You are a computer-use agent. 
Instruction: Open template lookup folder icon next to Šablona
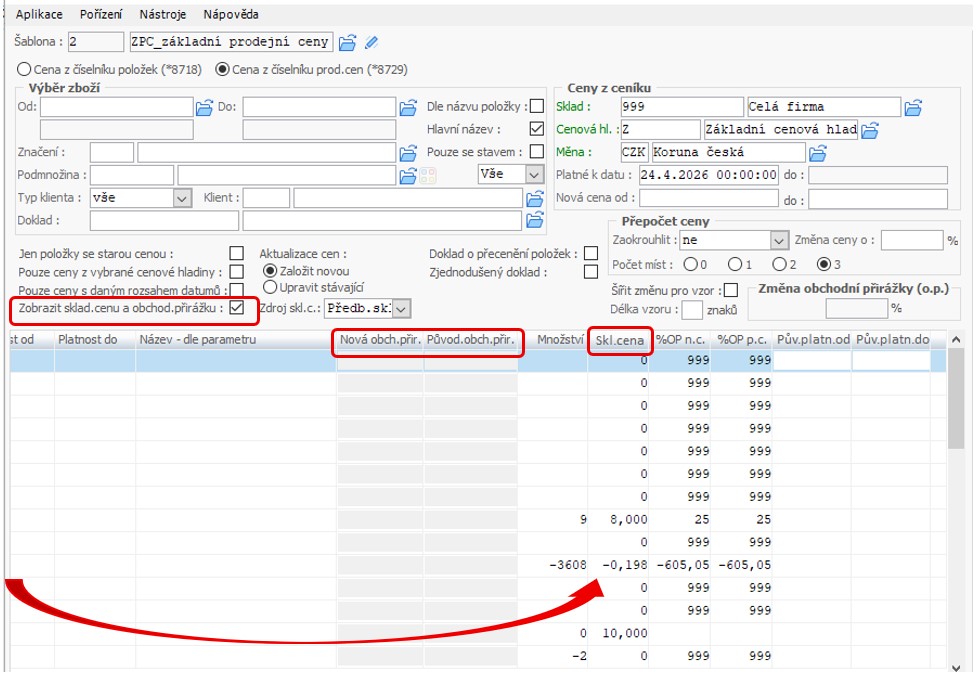tap(347, 42)
